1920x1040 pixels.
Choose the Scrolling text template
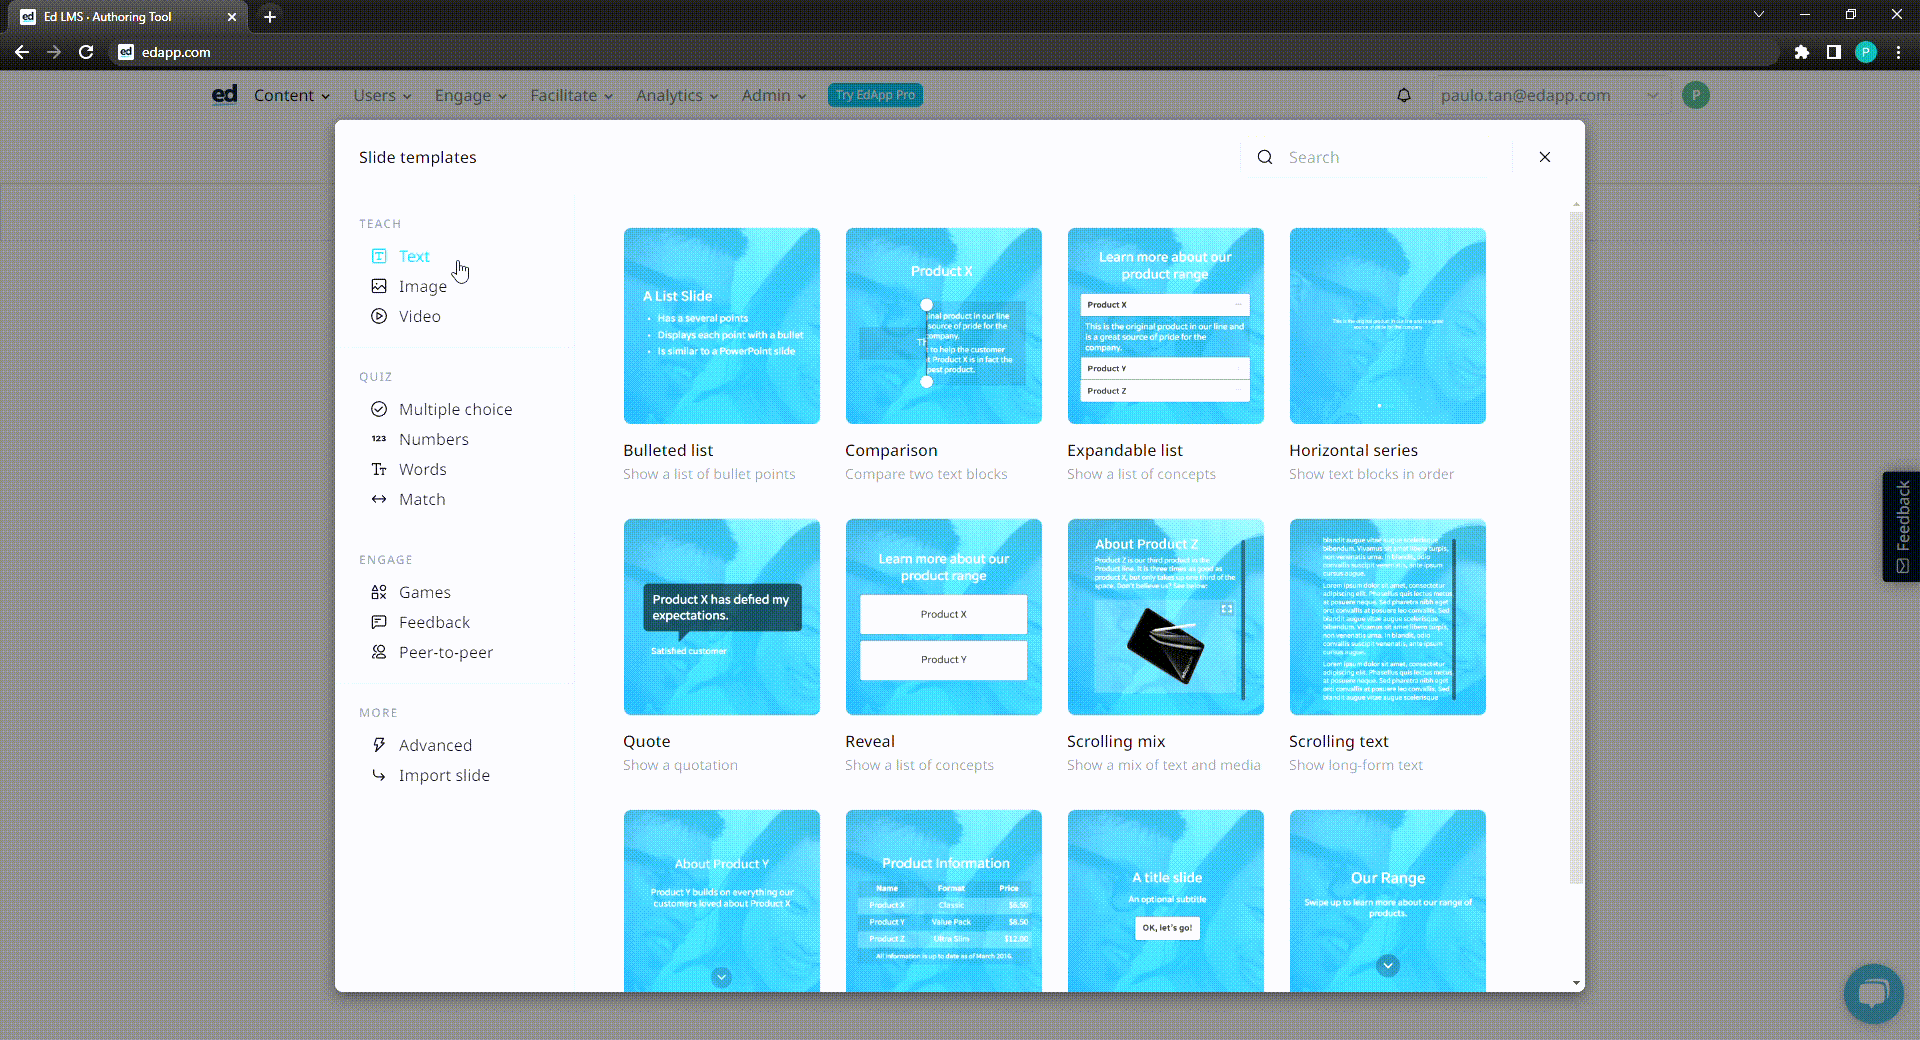(1388, 617)
